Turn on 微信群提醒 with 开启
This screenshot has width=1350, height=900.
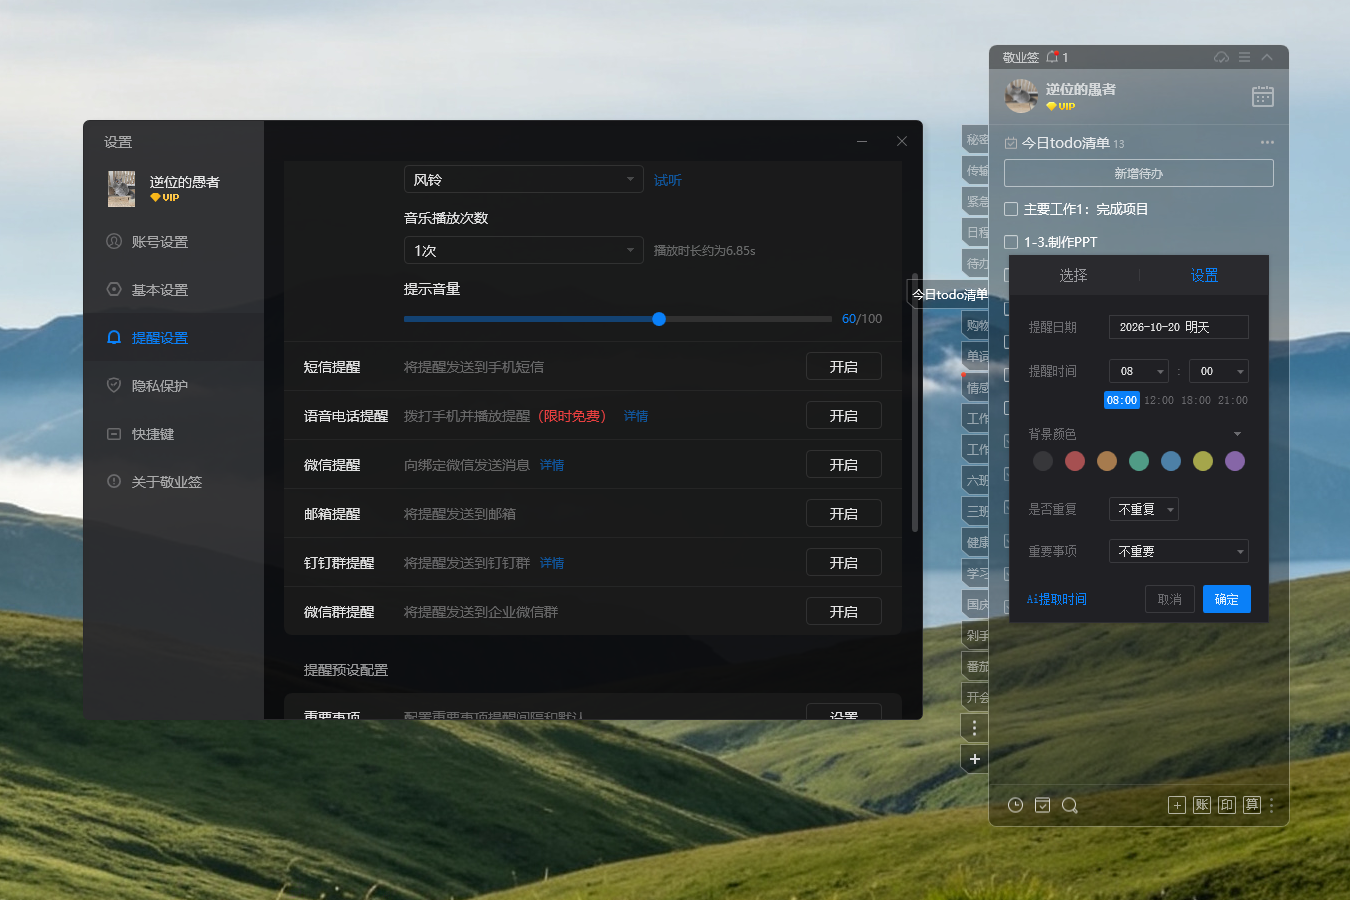[x=844, y=612]
